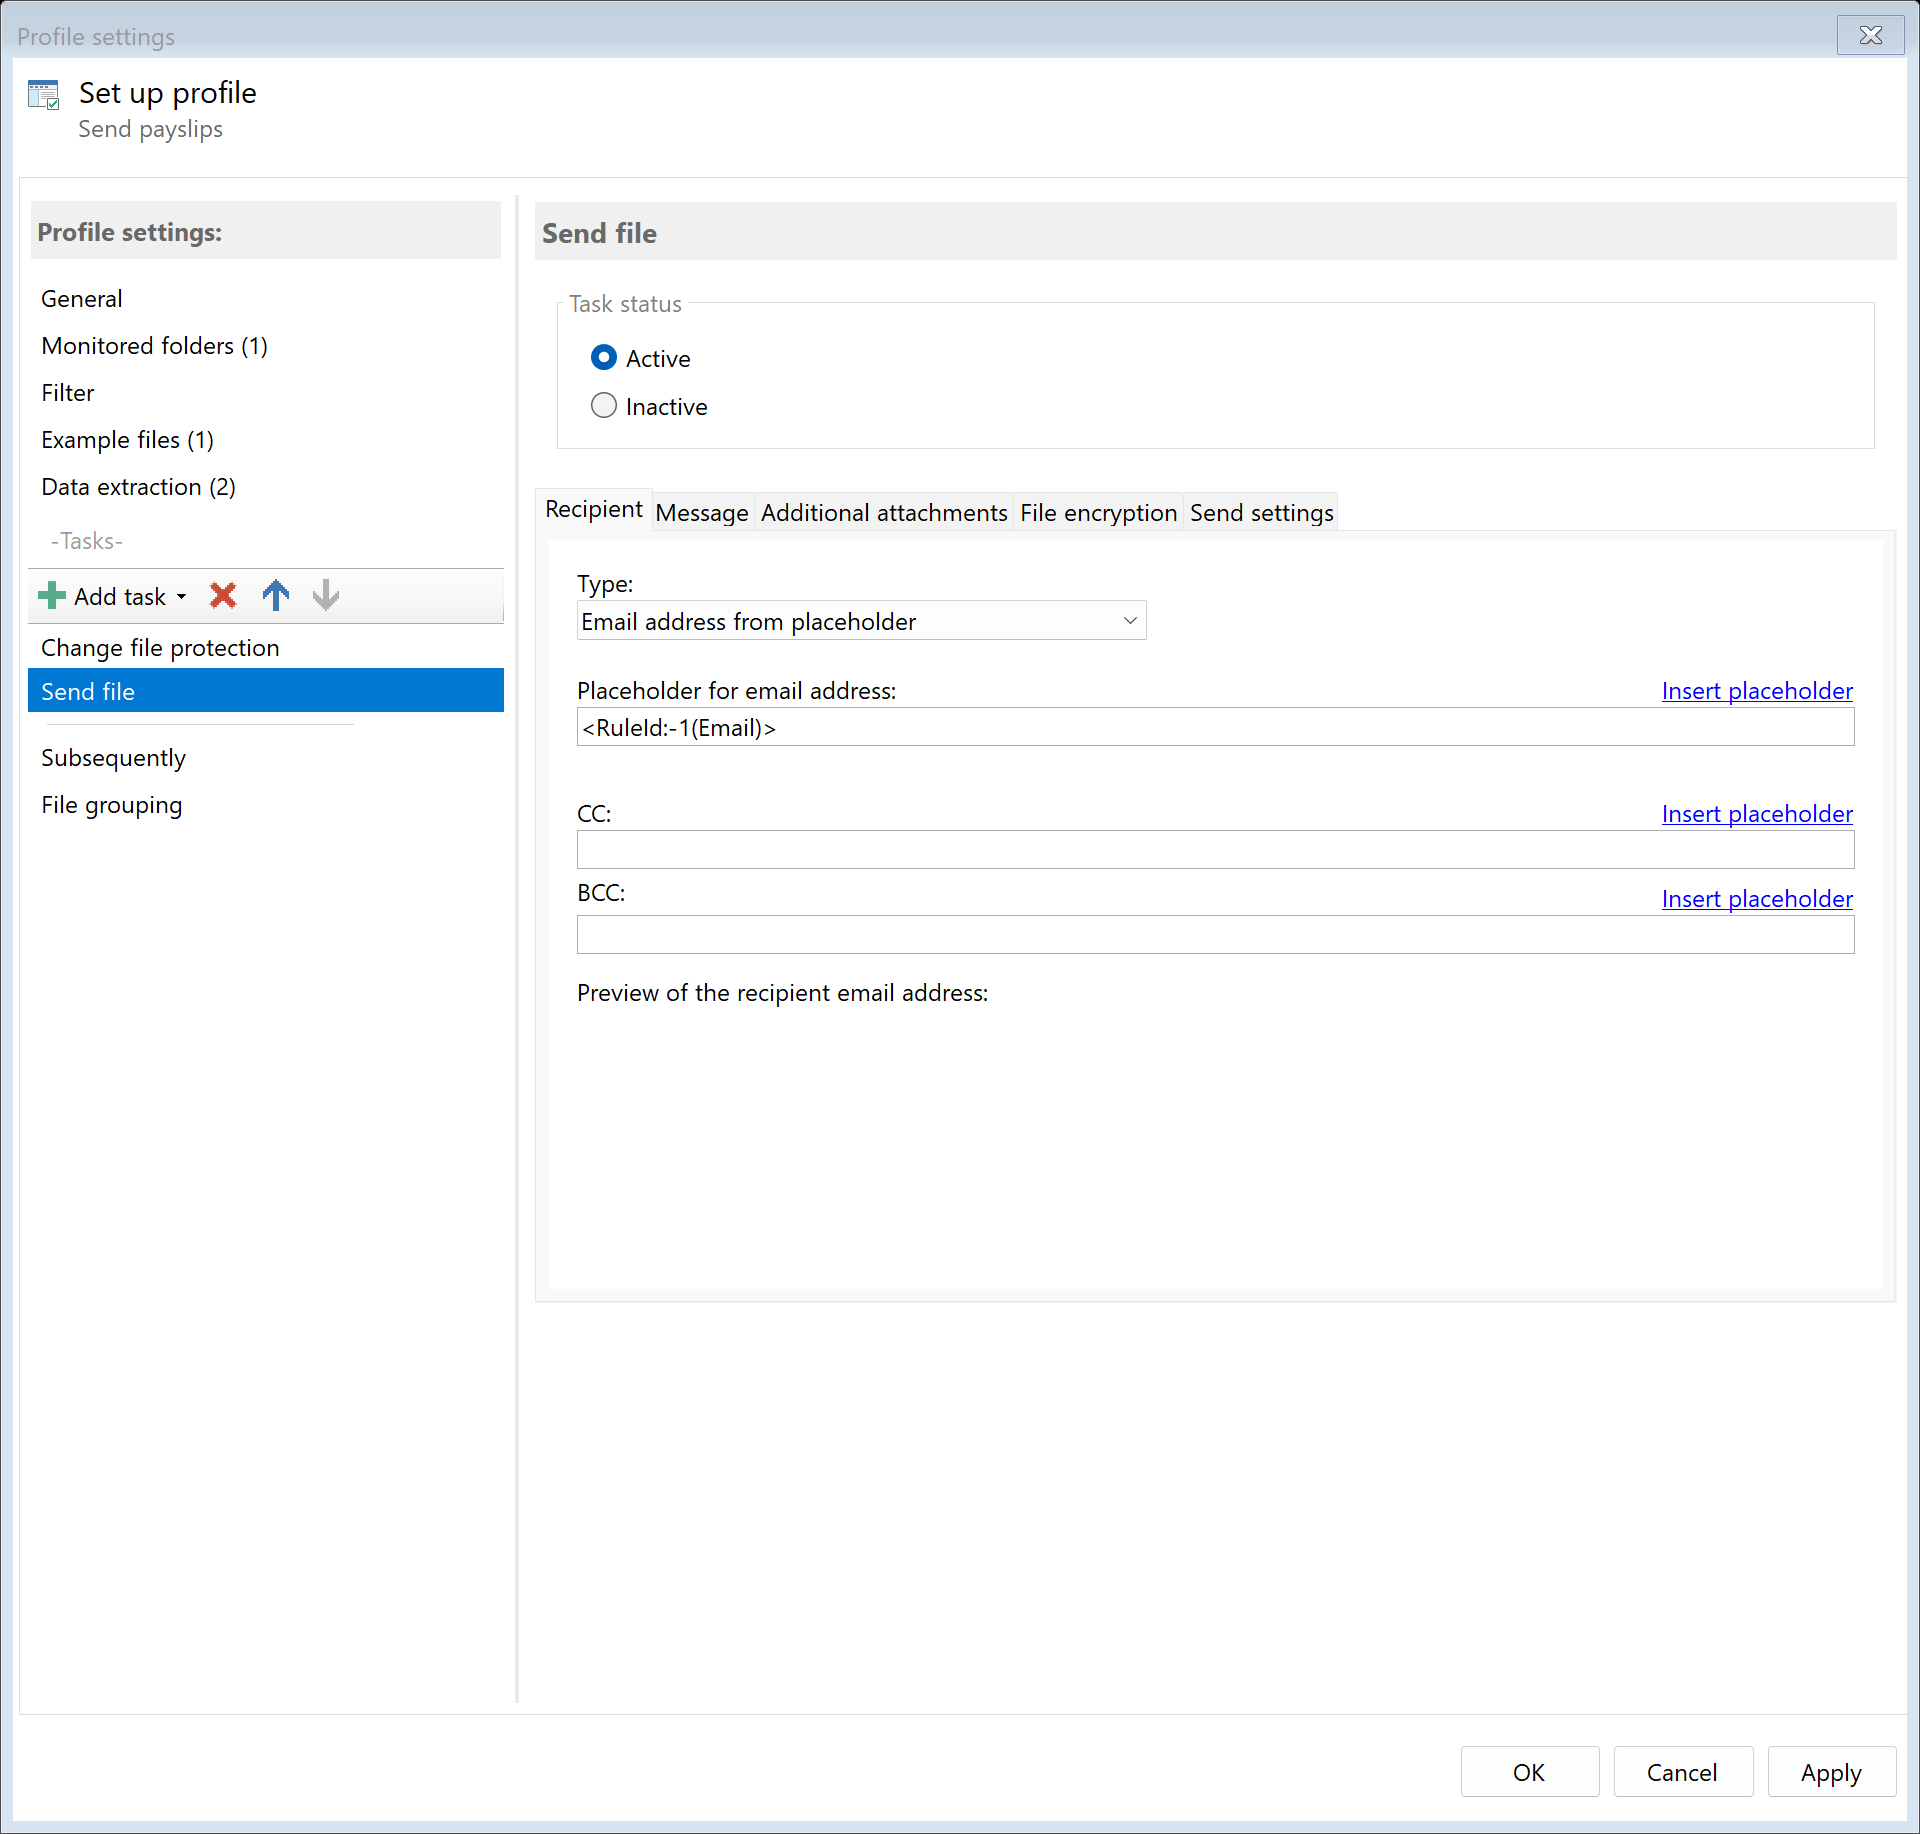Select the Change file protection task
Image resolution: width=1920 pixels, height=1834 pixels.
[x=160, y=647]
